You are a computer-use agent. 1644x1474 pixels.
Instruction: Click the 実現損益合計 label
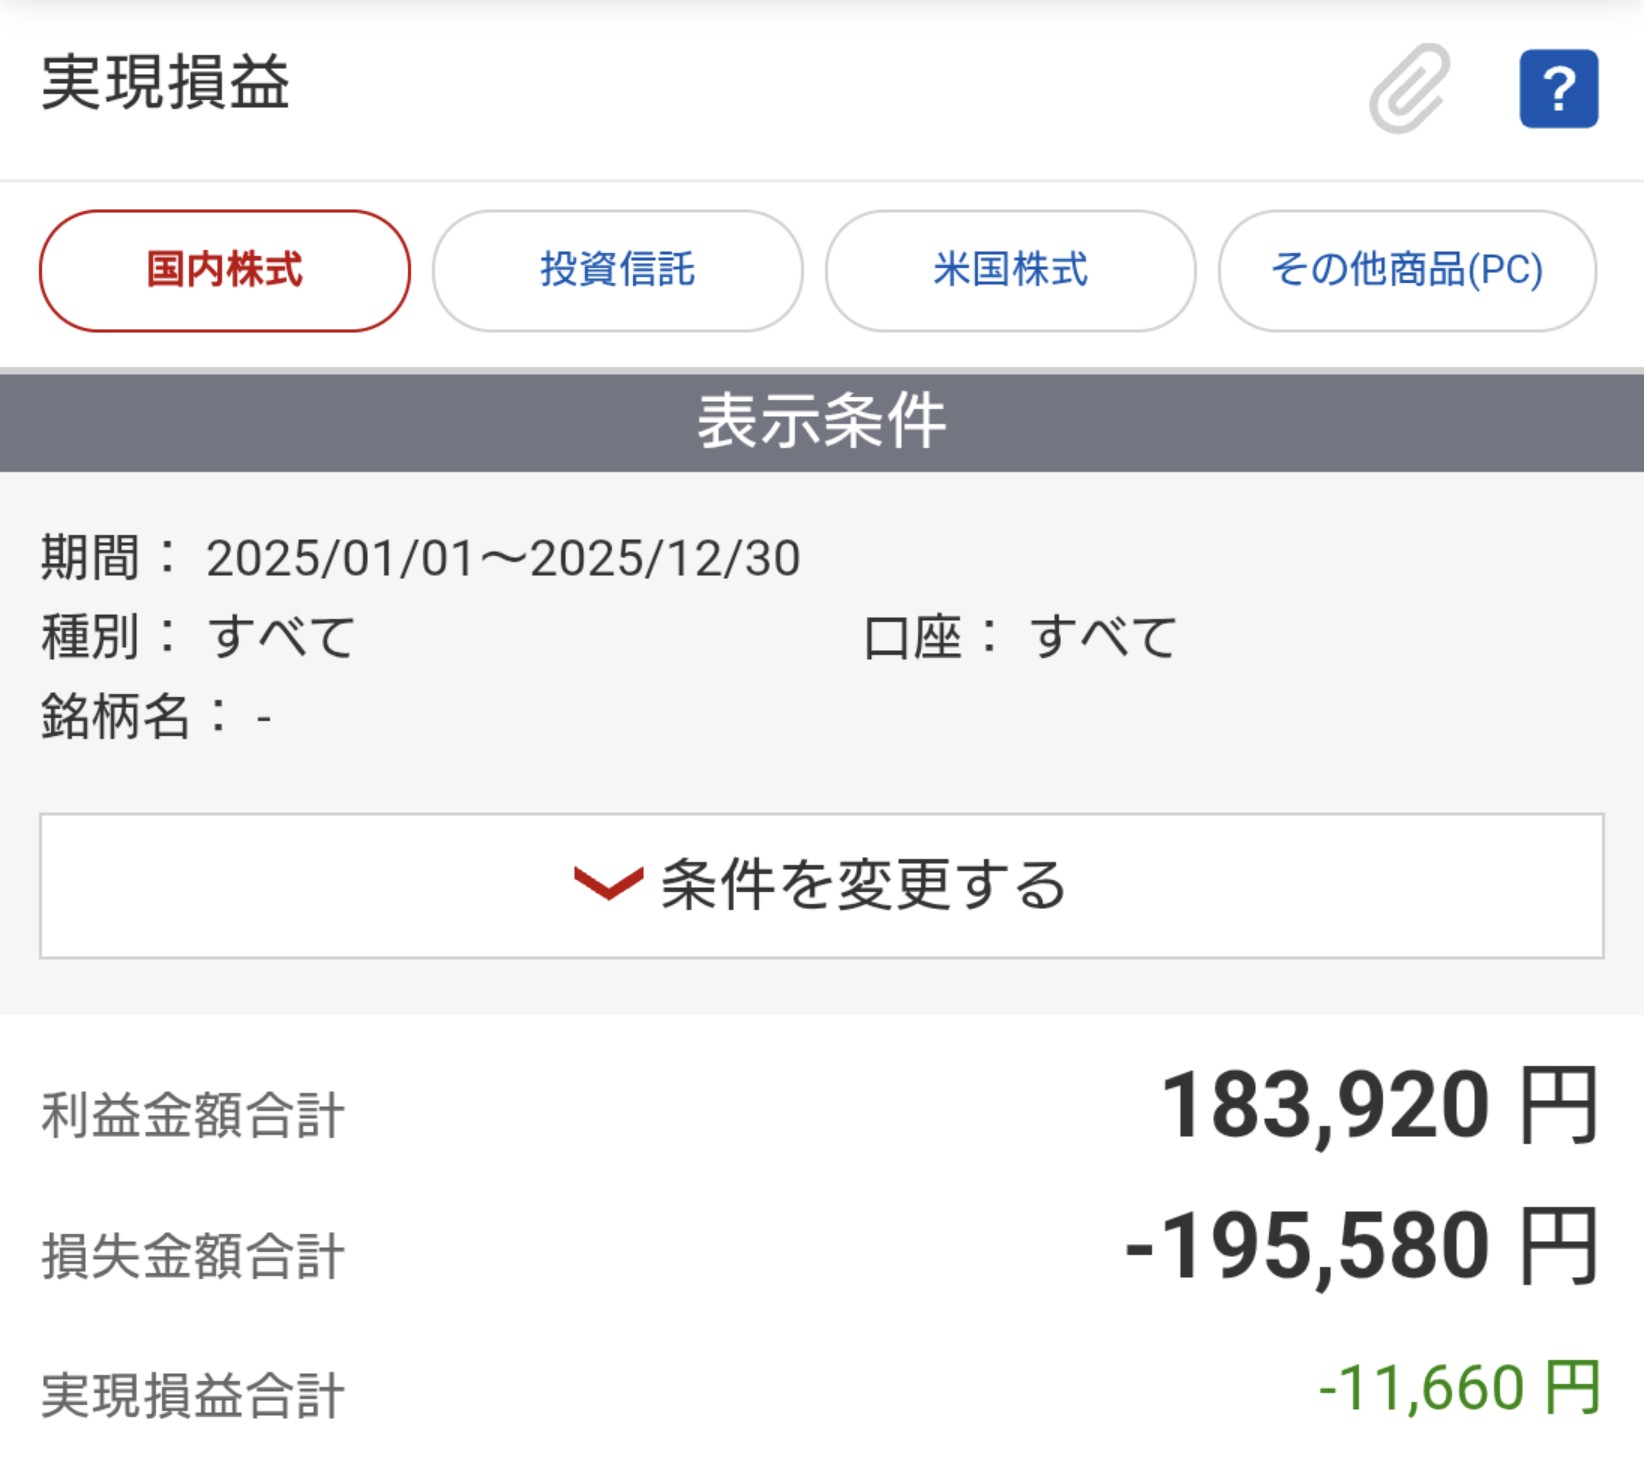click(x=190, y=1393)
